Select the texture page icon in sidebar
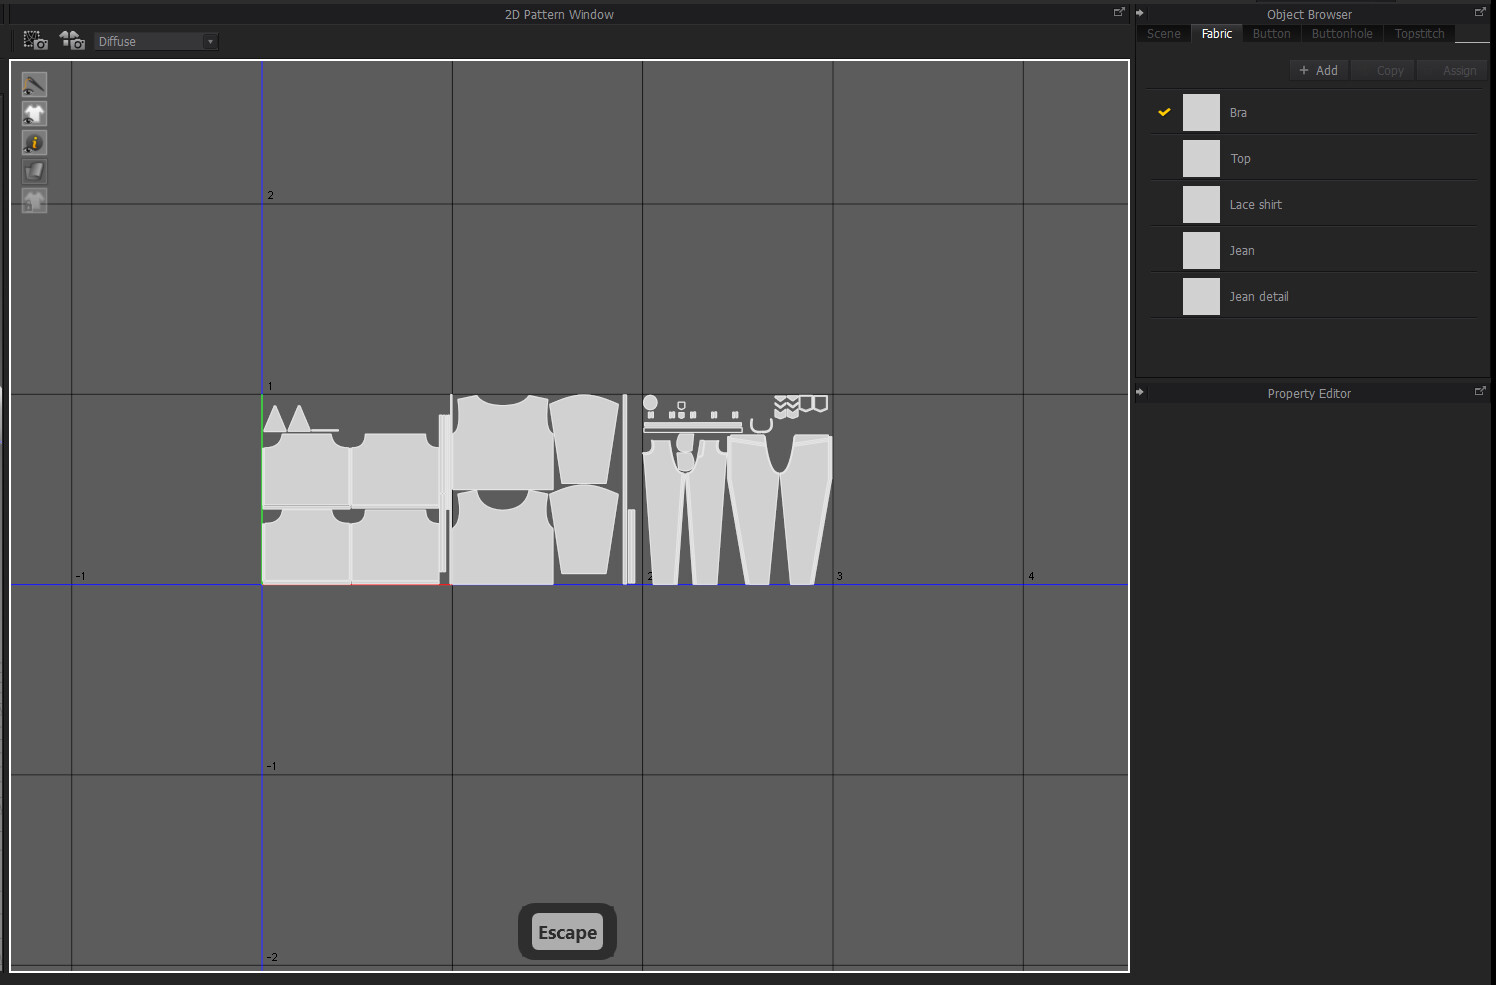 click(x=34, y=171)
